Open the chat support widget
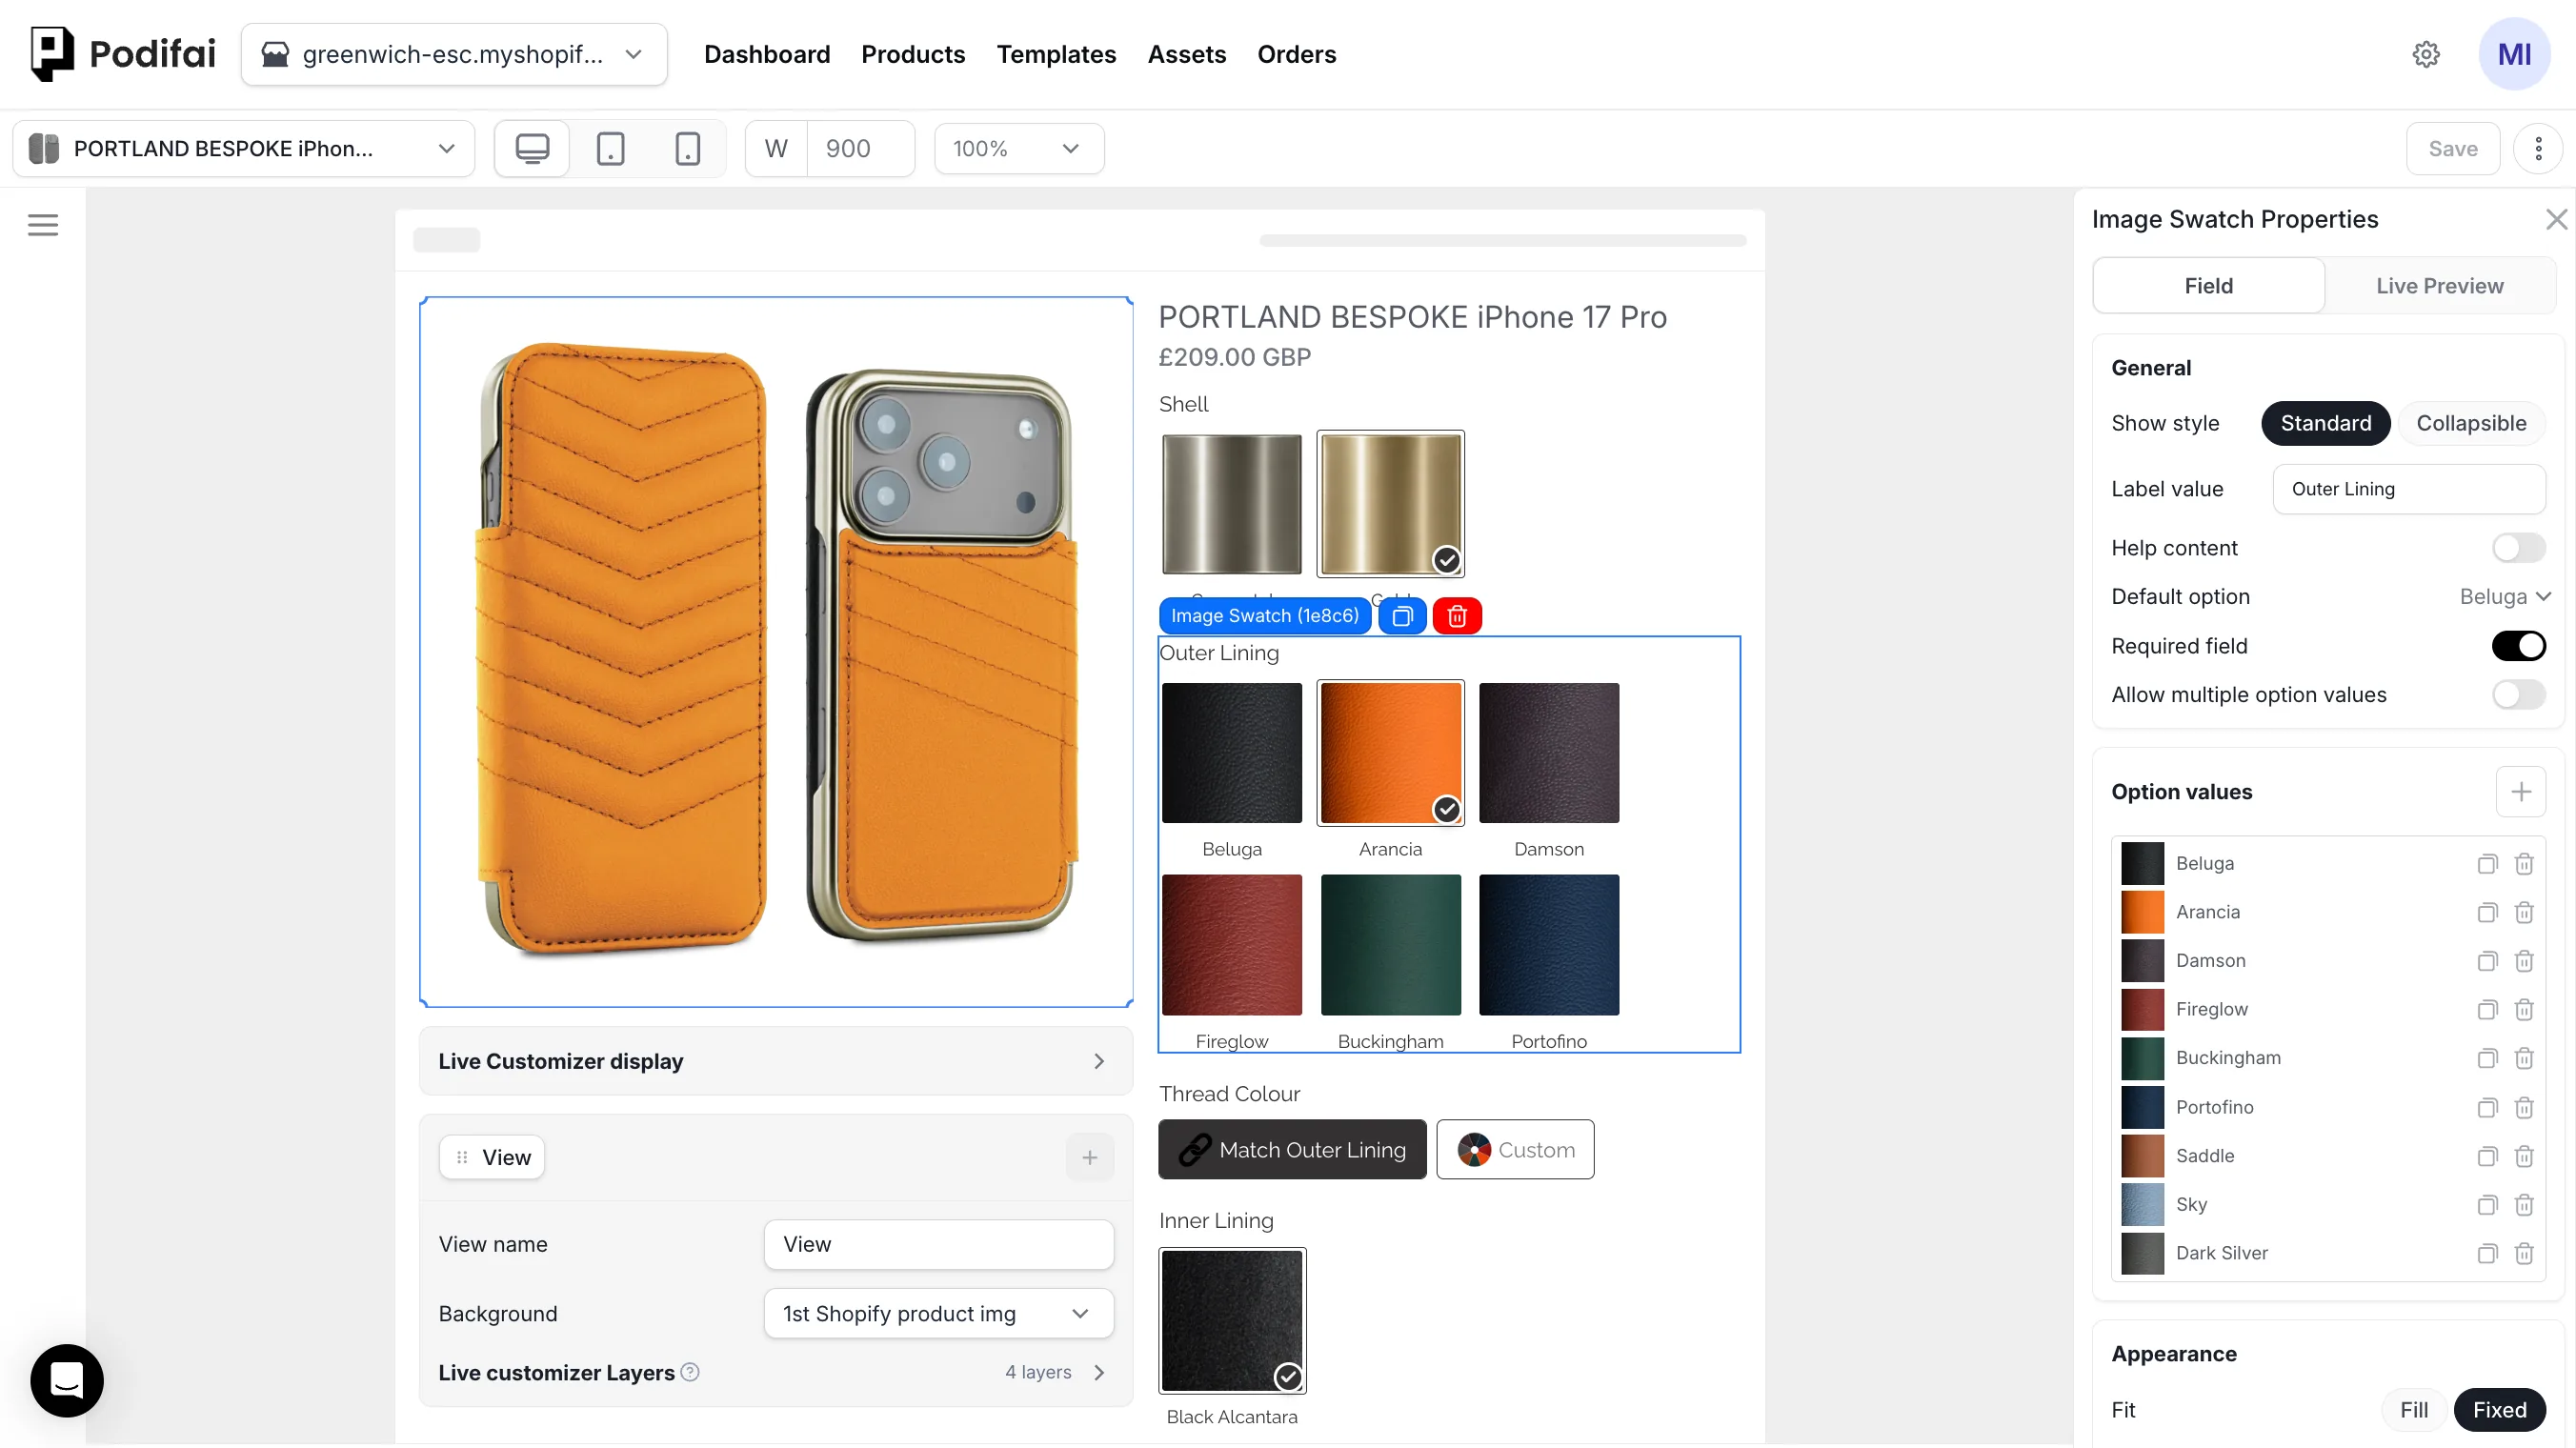 [67, 1381]
